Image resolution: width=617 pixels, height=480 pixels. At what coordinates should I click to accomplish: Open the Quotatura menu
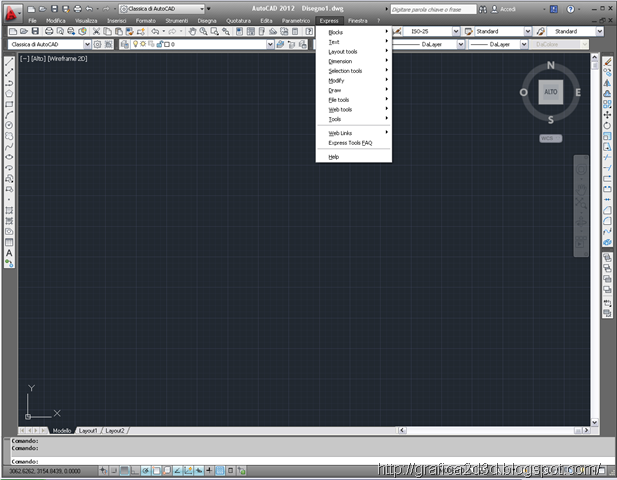[238, 20]
